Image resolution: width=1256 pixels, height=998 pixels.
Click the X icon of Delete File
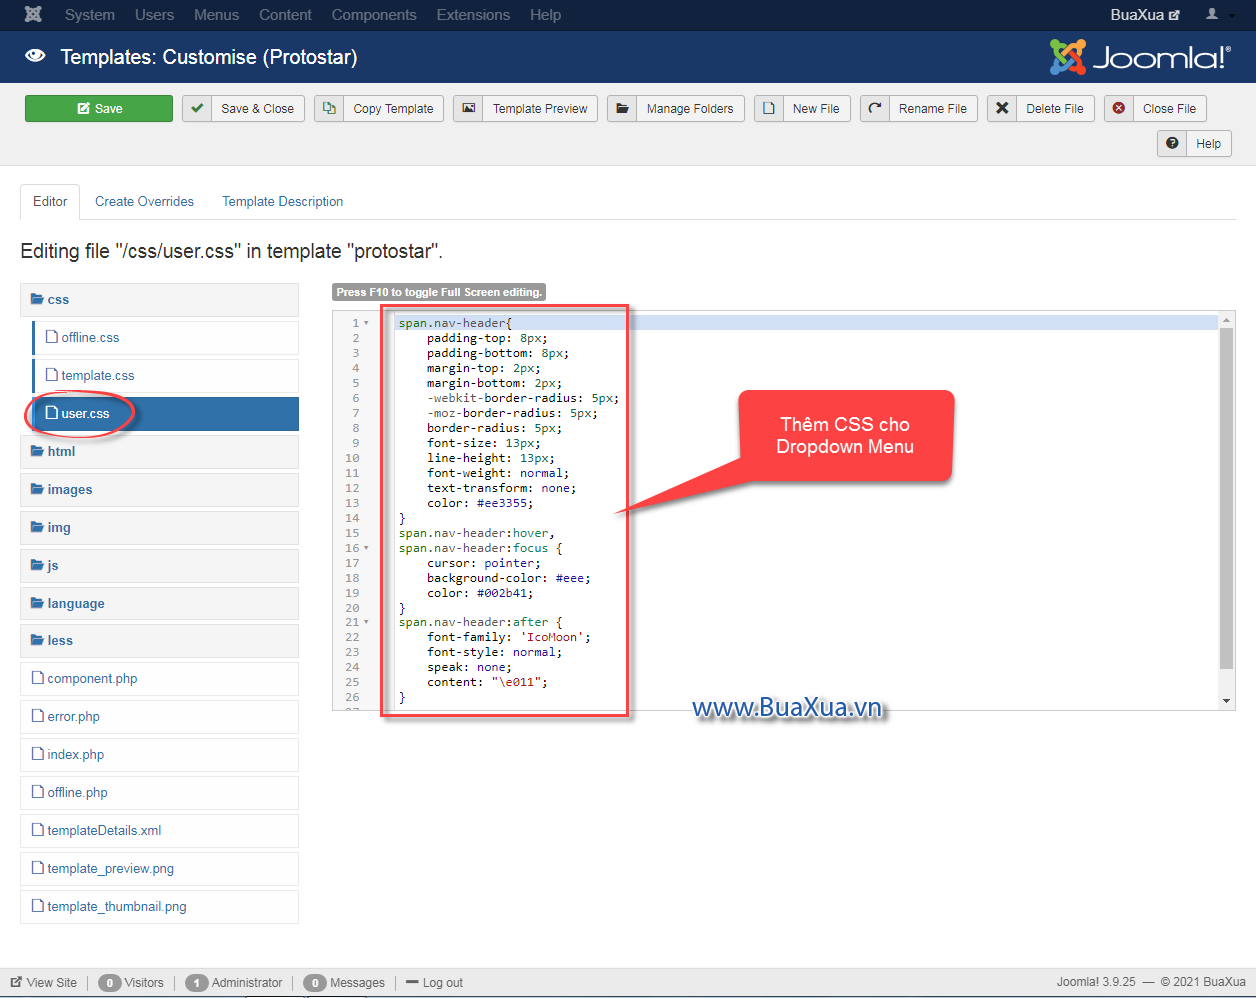1002,109
